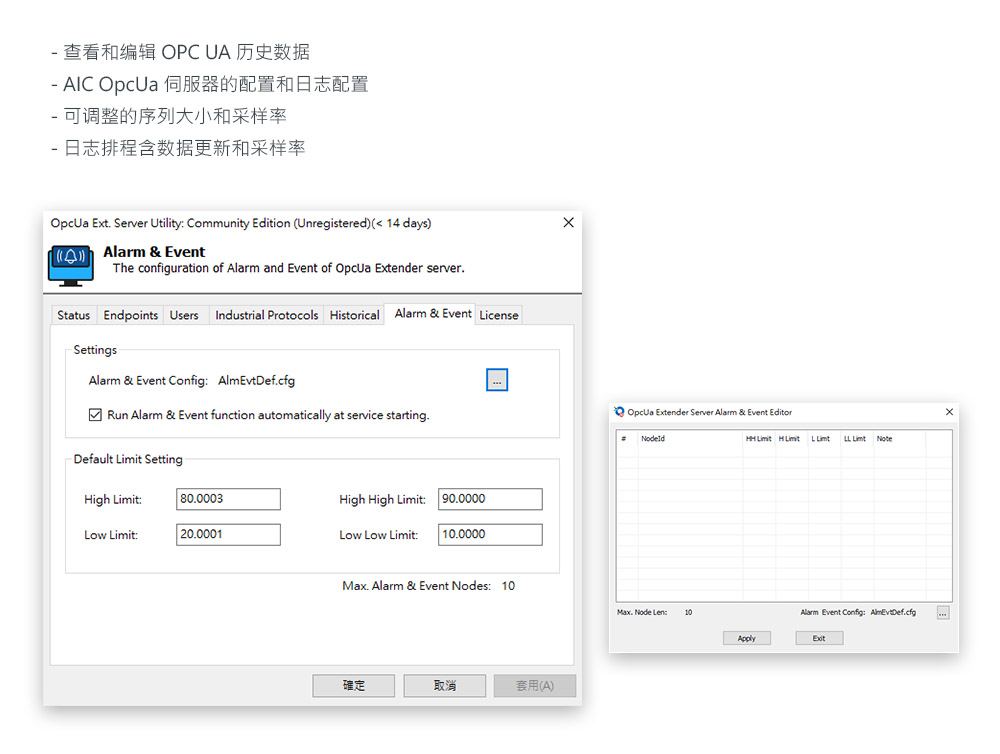Click the High Limit input field
The height and width of the screenshot is (754, 1000).
pyautogui.click(x=228, y=499)
